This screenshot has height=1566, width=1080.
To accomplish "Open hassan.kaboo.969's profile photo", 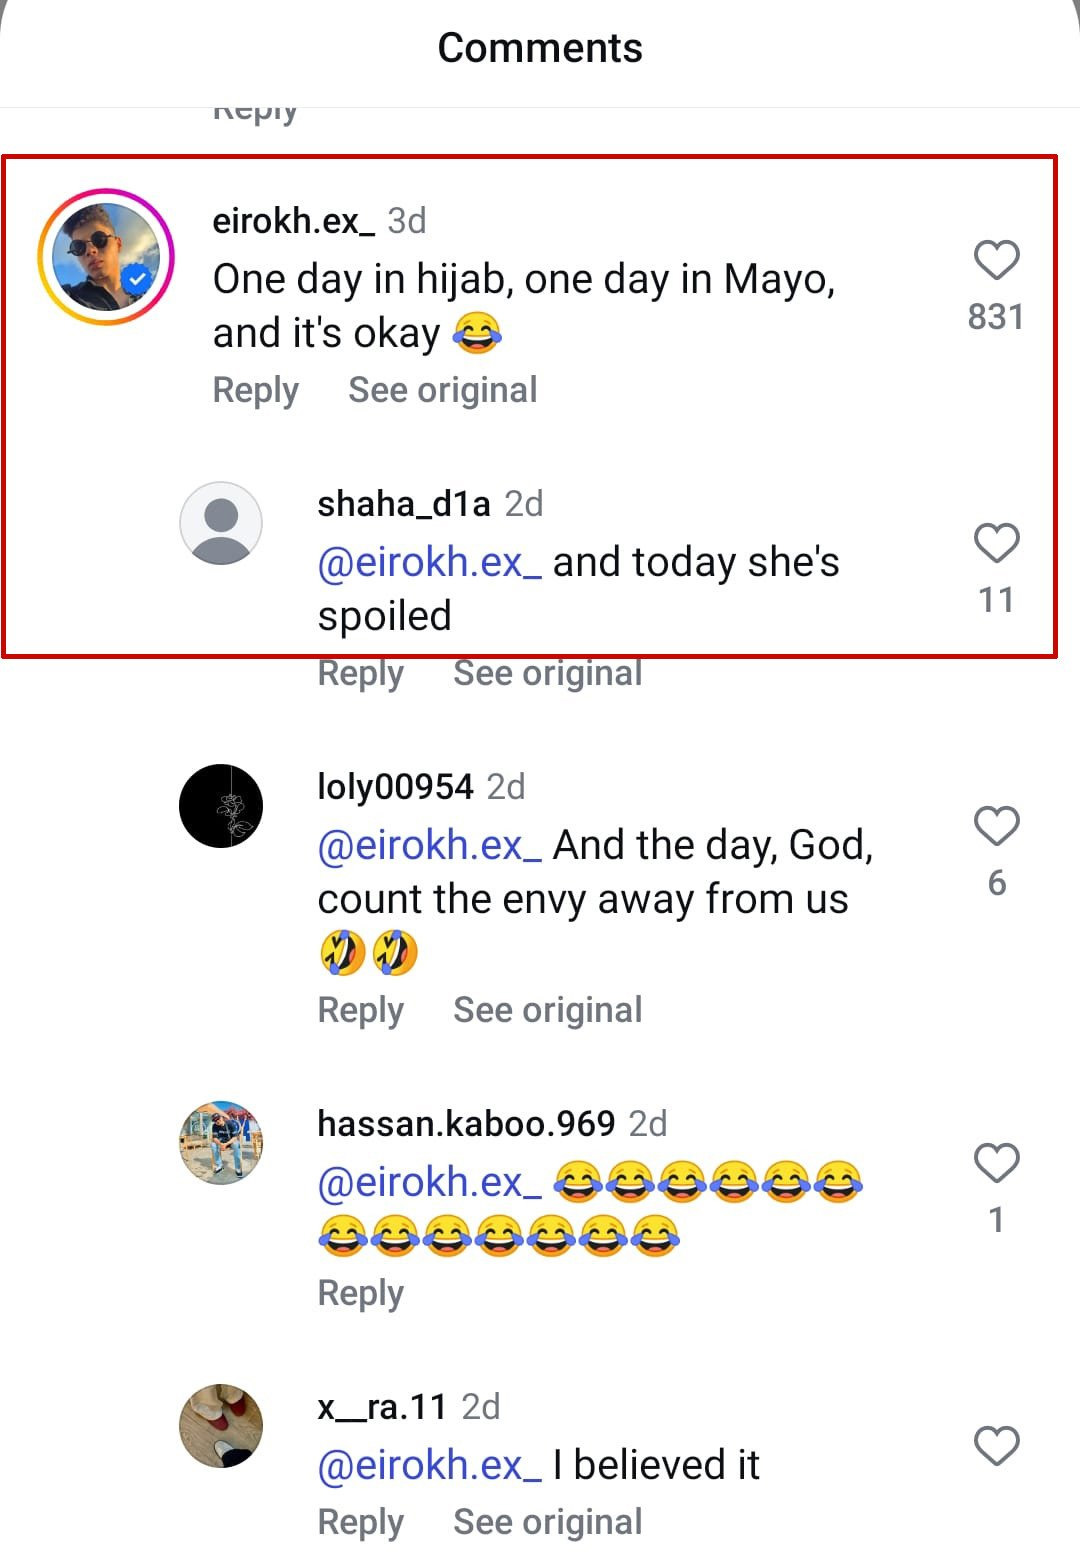I will [221, 1143].
